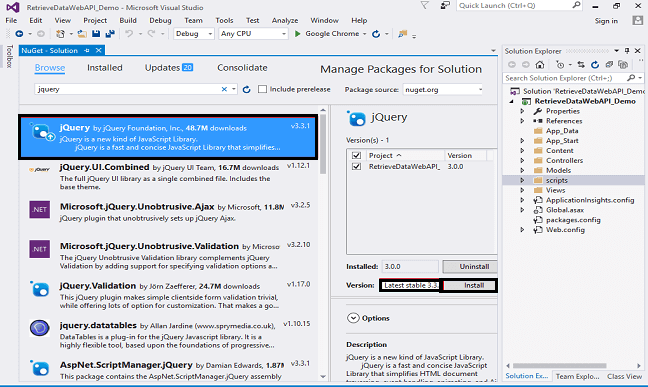The image size is (648, 387).
Task: Select the jQuery.Validation package
Action: pyautogui.click(x=169, y=295)
